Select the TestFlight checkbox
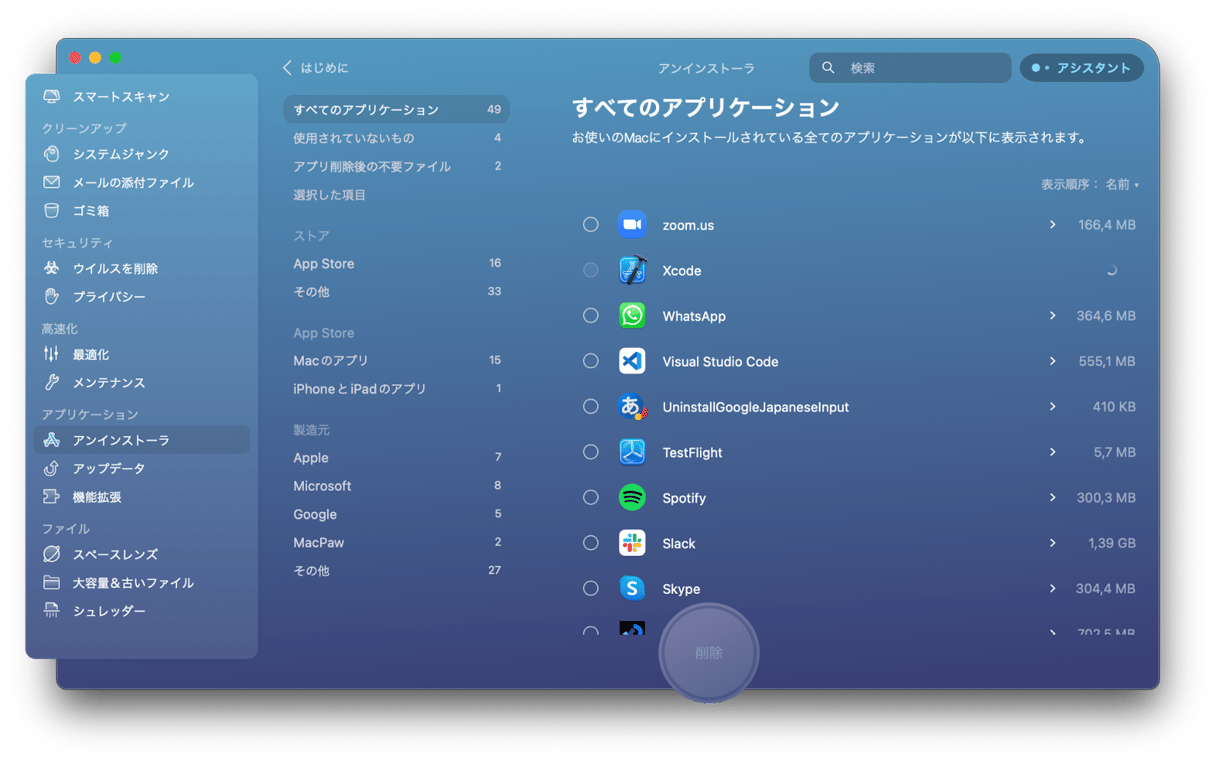Image resolution: width=1216 pixels, height=764 pixels. (x=591, y=452)
